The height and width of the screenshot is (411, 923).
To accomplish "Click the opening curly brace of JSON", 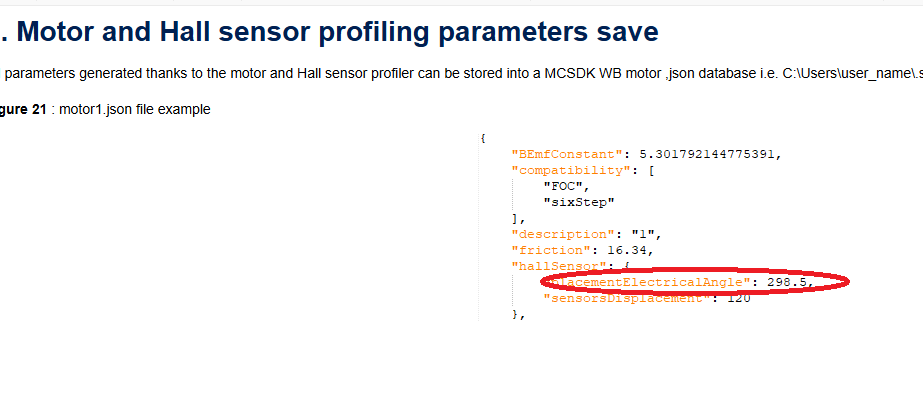I will click(x=483, y=138).
